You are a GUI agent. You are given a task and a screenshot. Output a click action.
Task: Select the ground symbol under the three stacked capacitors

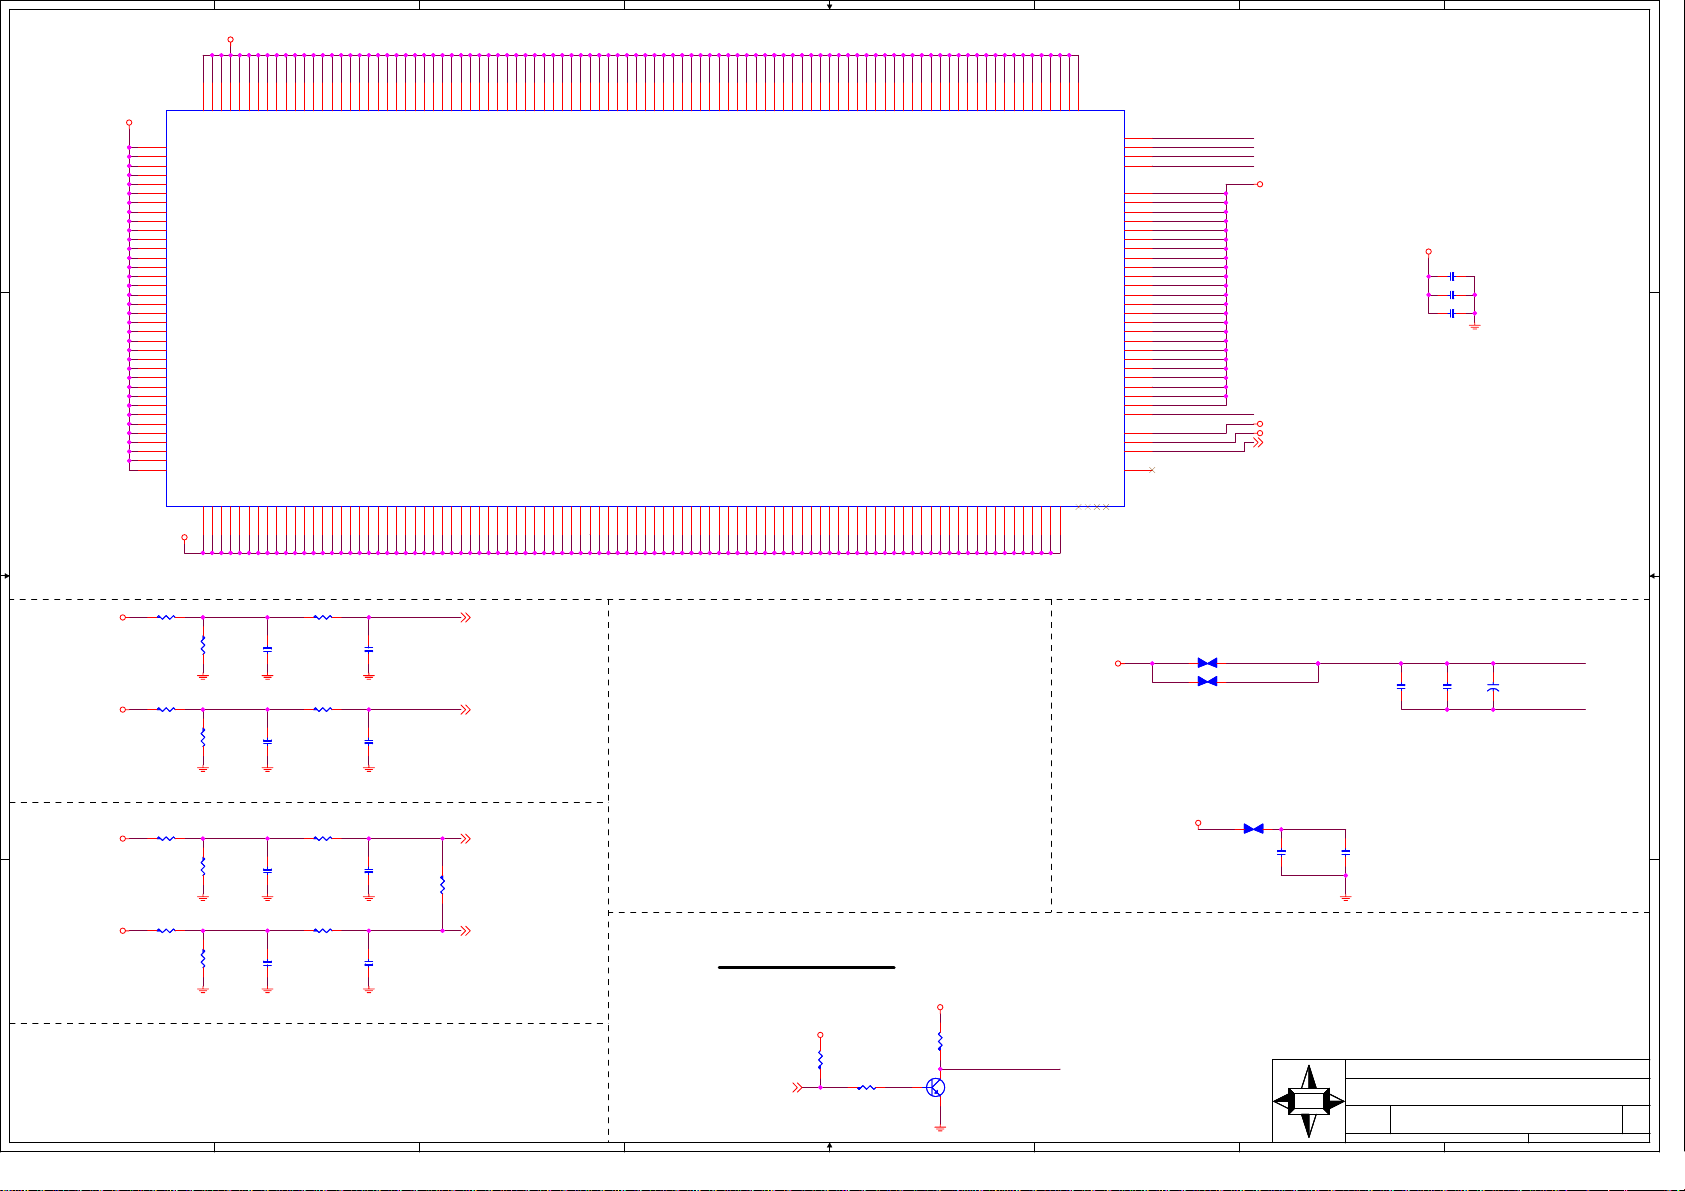[1474, 326]
